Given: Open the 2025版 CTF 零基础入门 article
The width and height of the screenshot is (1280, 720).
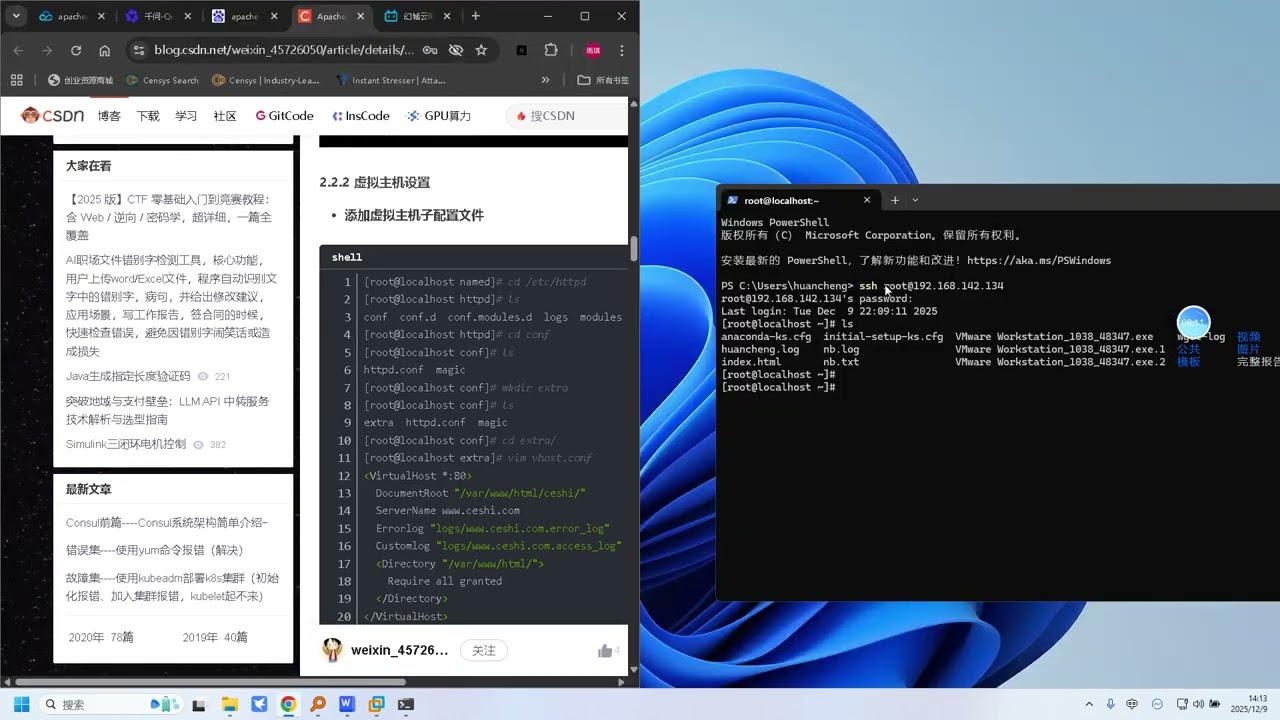Looking at the screenshot, I should [169, 217].
